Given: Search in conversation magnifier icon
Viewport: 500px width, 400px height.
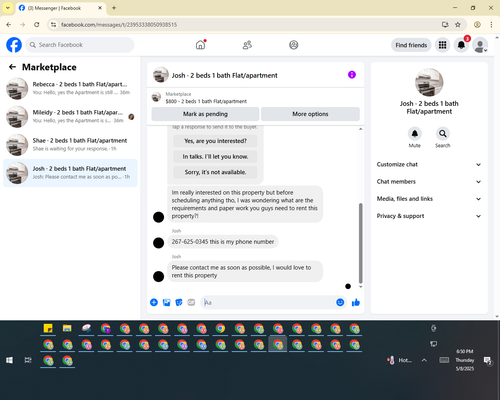Looking at the screenshot, I should [443, 134].
